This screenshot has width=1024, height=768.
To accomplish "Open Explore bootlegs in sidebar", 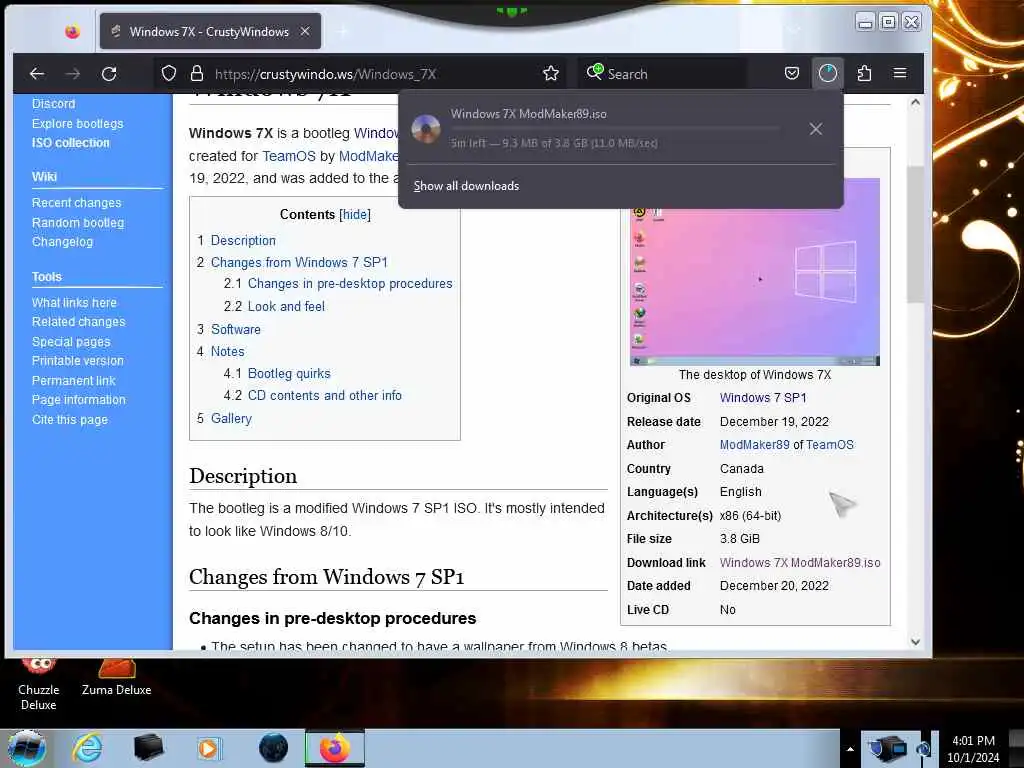I will pos(78,123).
